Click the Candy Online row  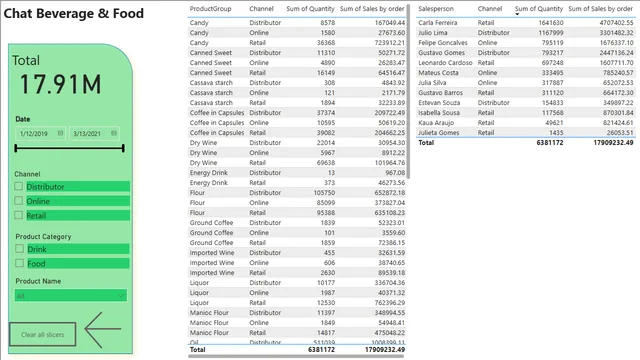tap(297, 33)
